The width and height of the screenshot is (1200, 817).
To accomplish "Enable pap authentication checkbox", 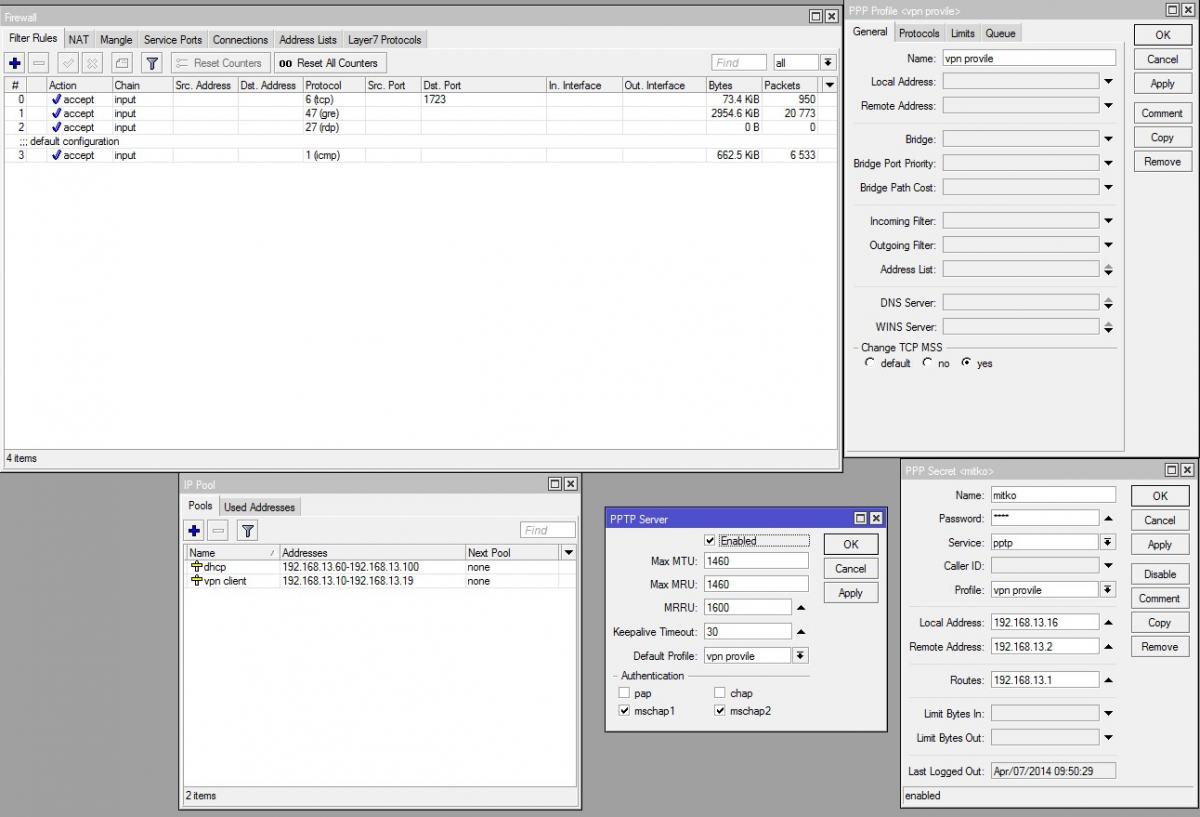I will pyautogui.click(x=624, y=693).
